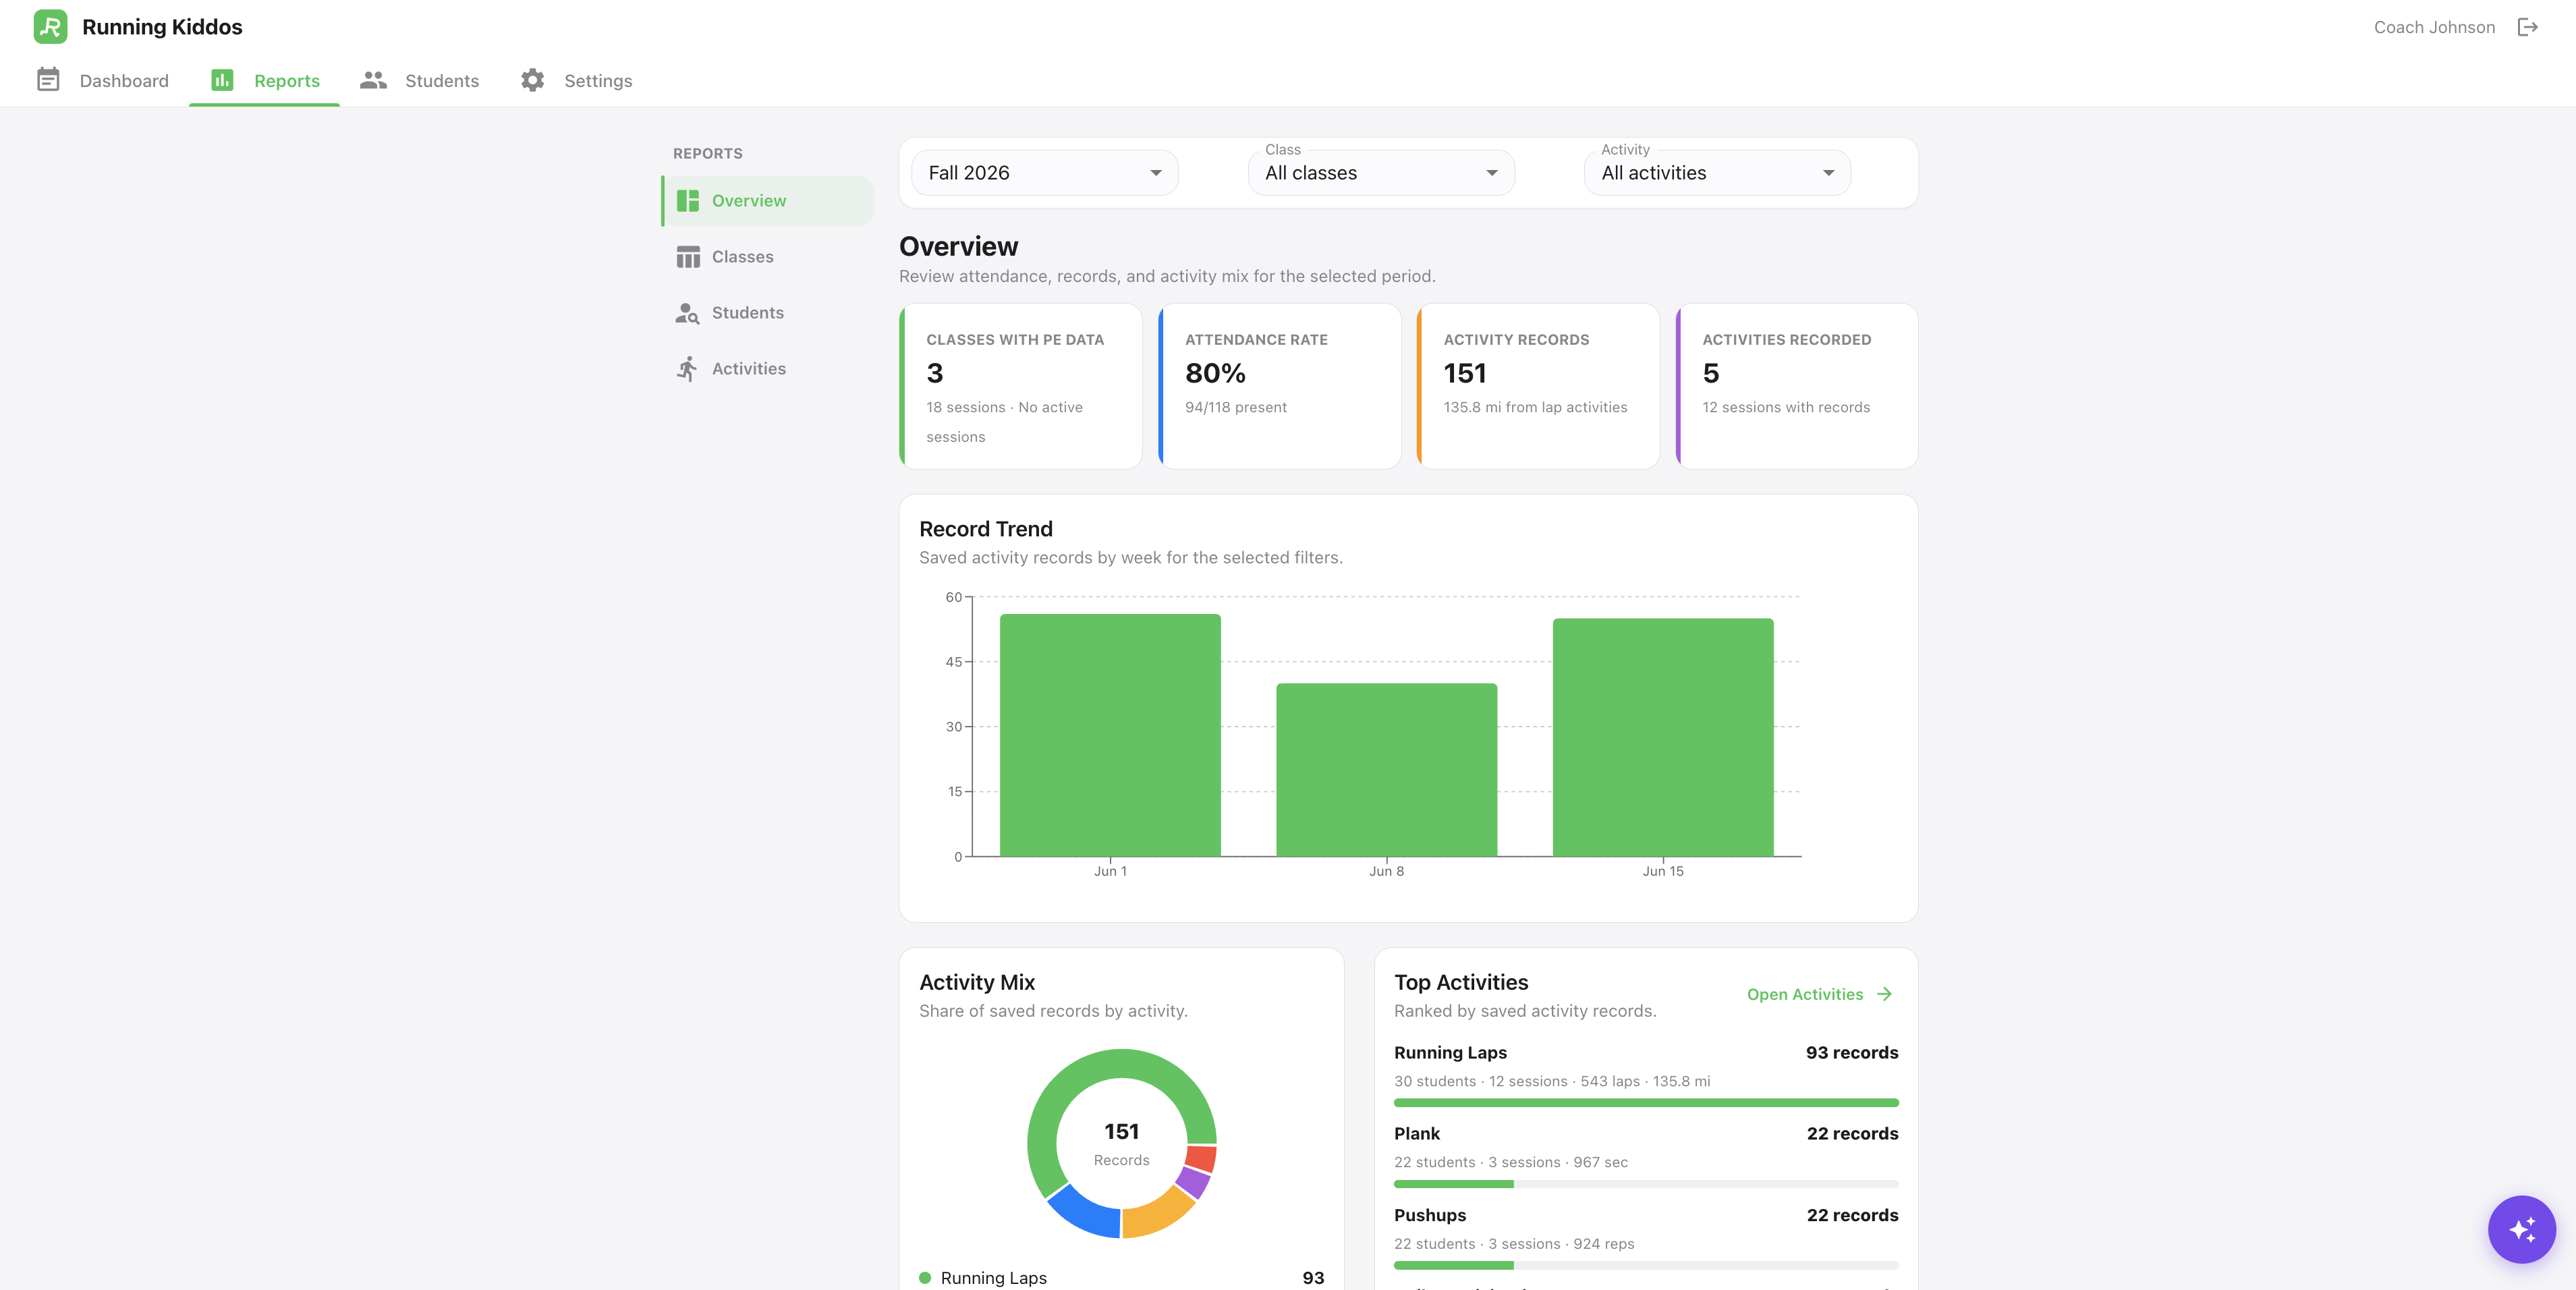Click the running figure Activities icon

687,369
